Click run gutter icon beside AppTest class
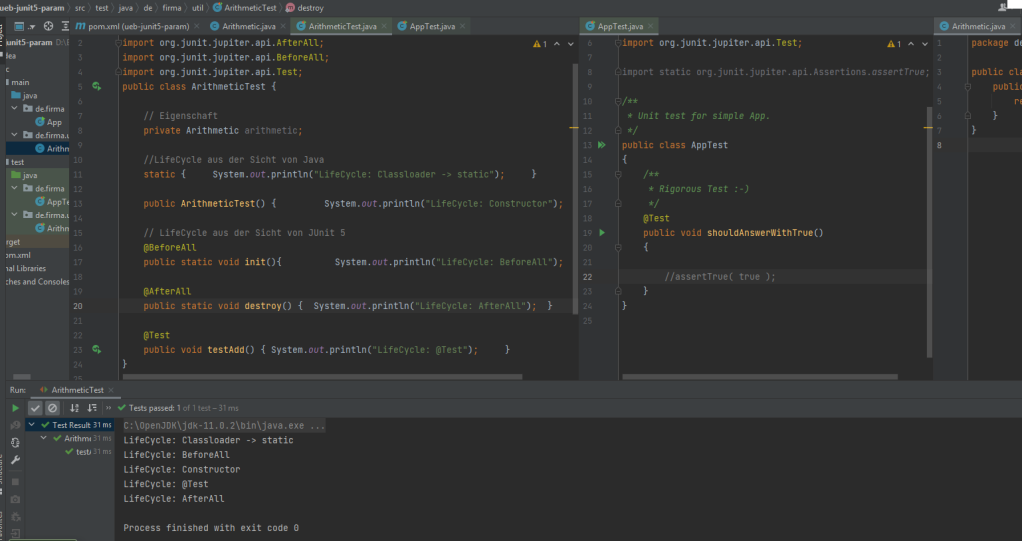 [602, 146]
